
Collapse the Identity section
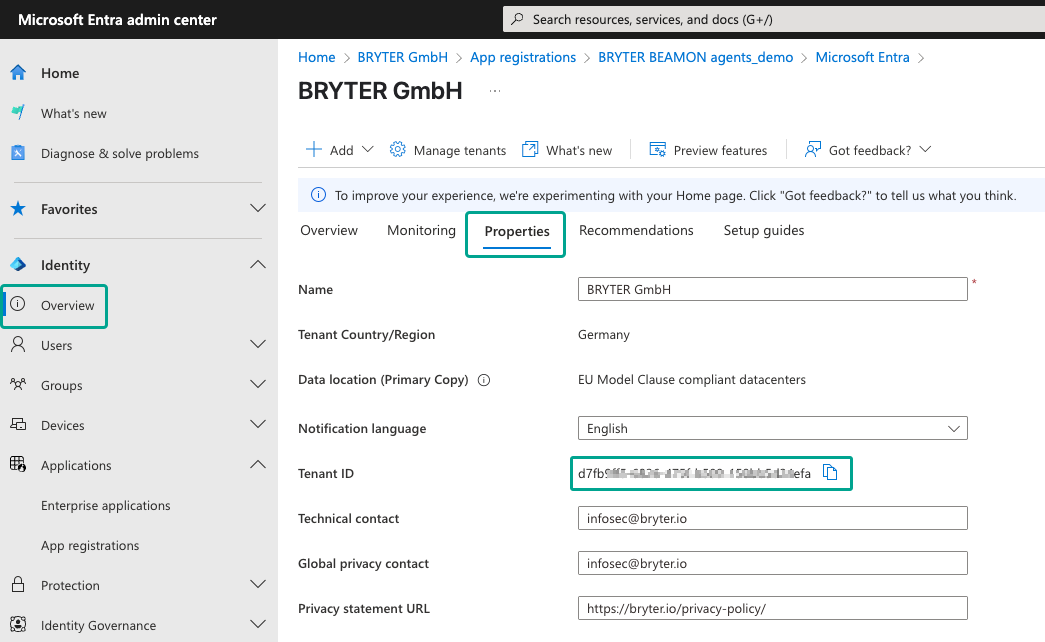(x=257, y=265)
